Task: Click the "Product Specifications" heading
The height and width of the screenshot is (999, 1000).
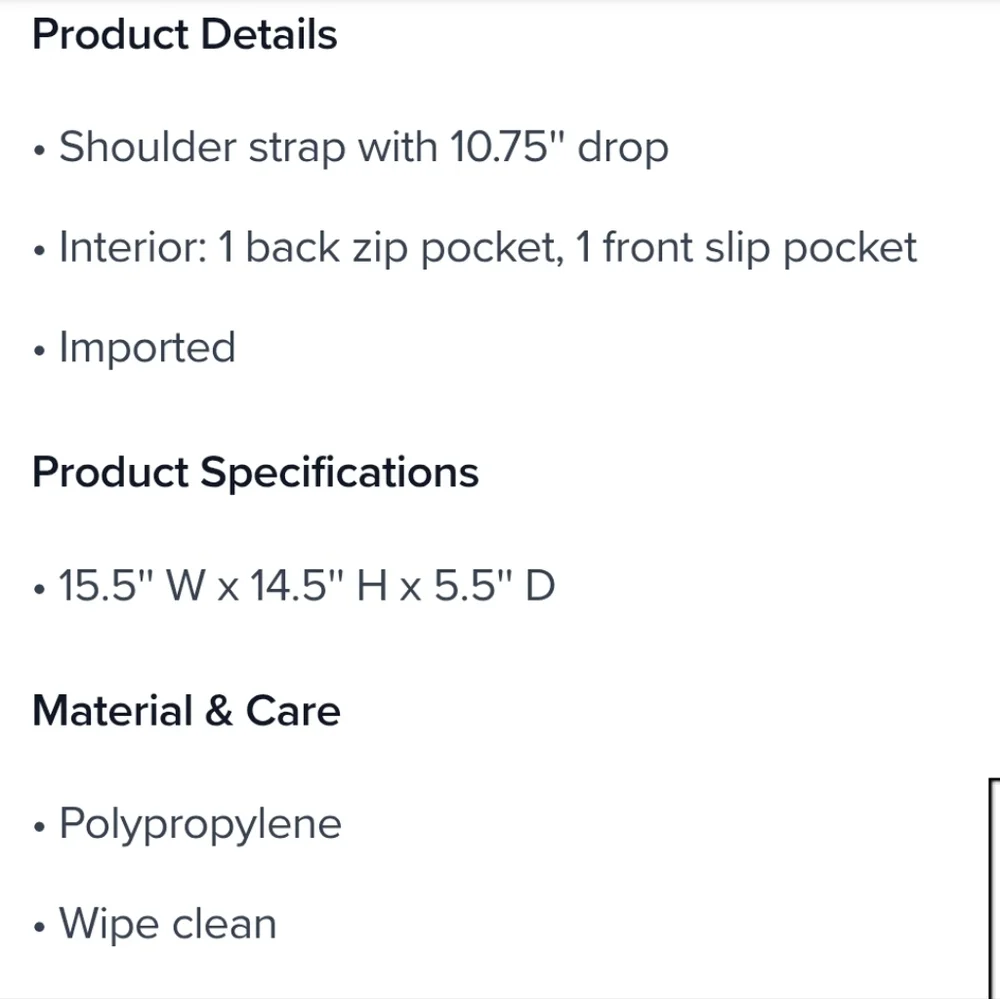Action: pos(255,472)
